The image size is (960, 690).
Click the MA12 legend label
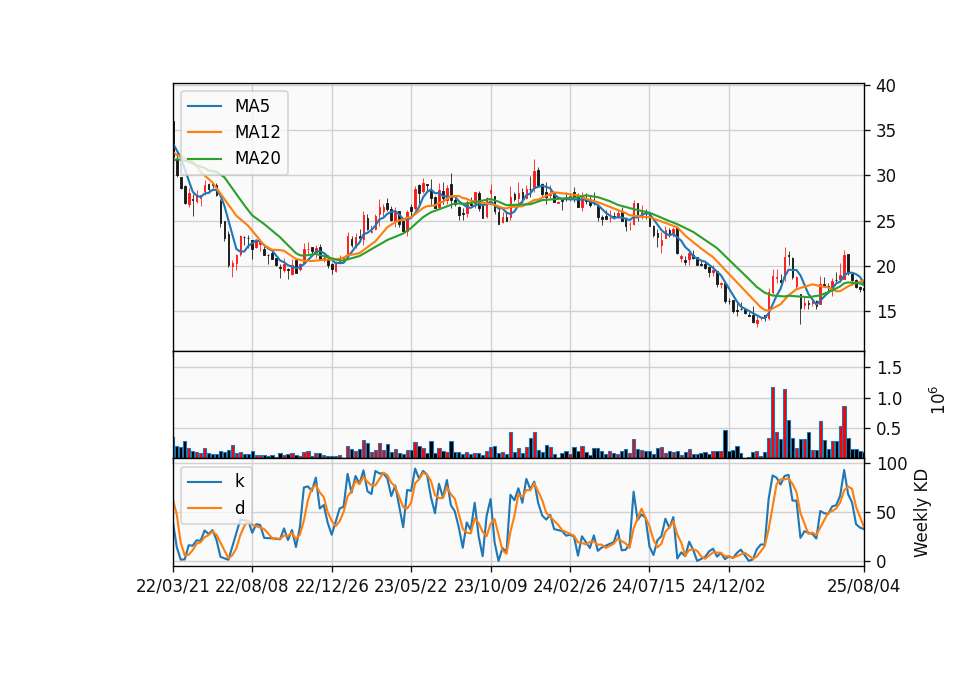coord(257,132)
